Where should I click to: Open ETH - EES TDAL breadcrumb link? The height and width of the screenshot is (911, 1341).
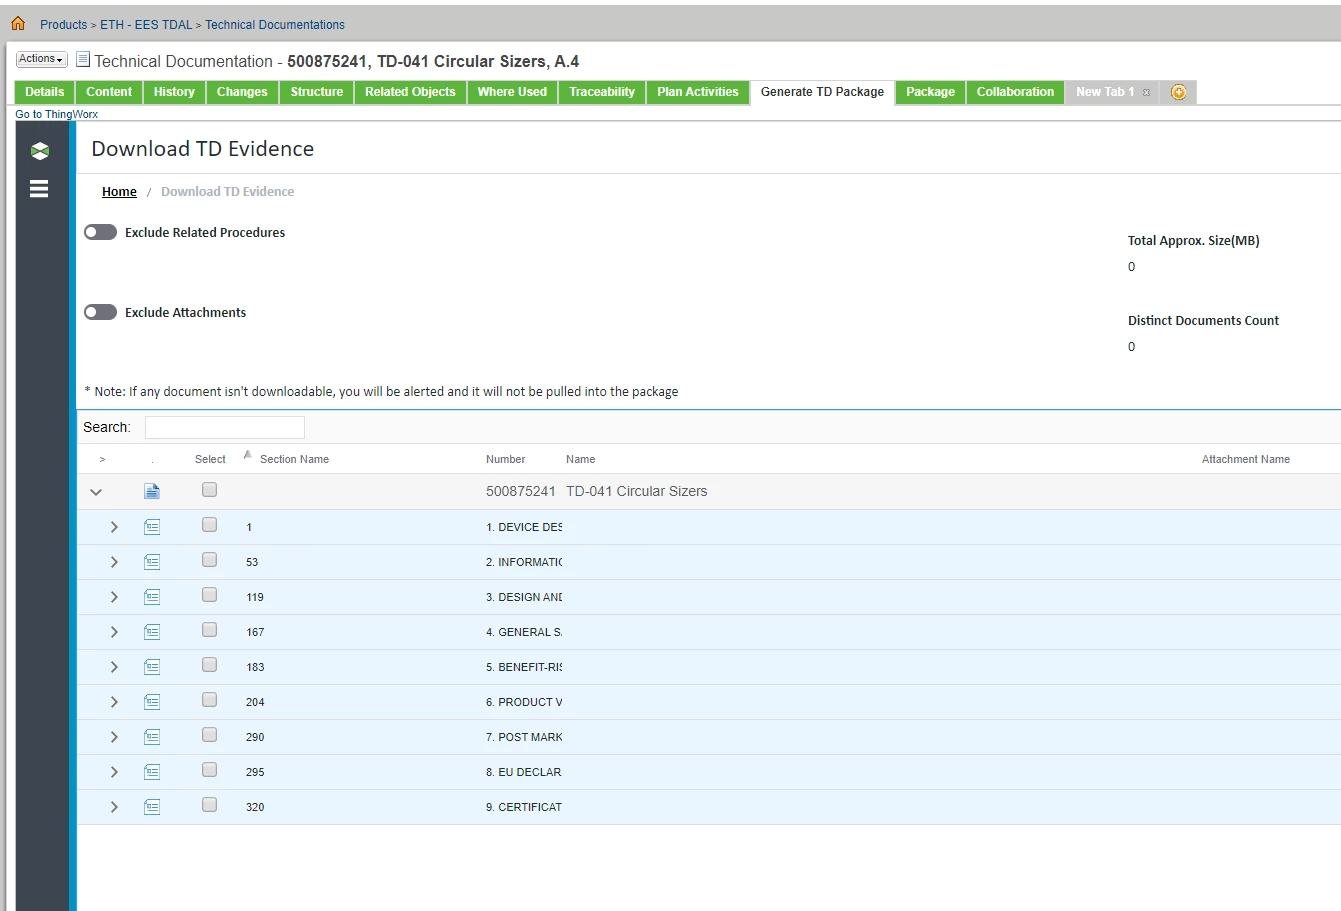146,25
